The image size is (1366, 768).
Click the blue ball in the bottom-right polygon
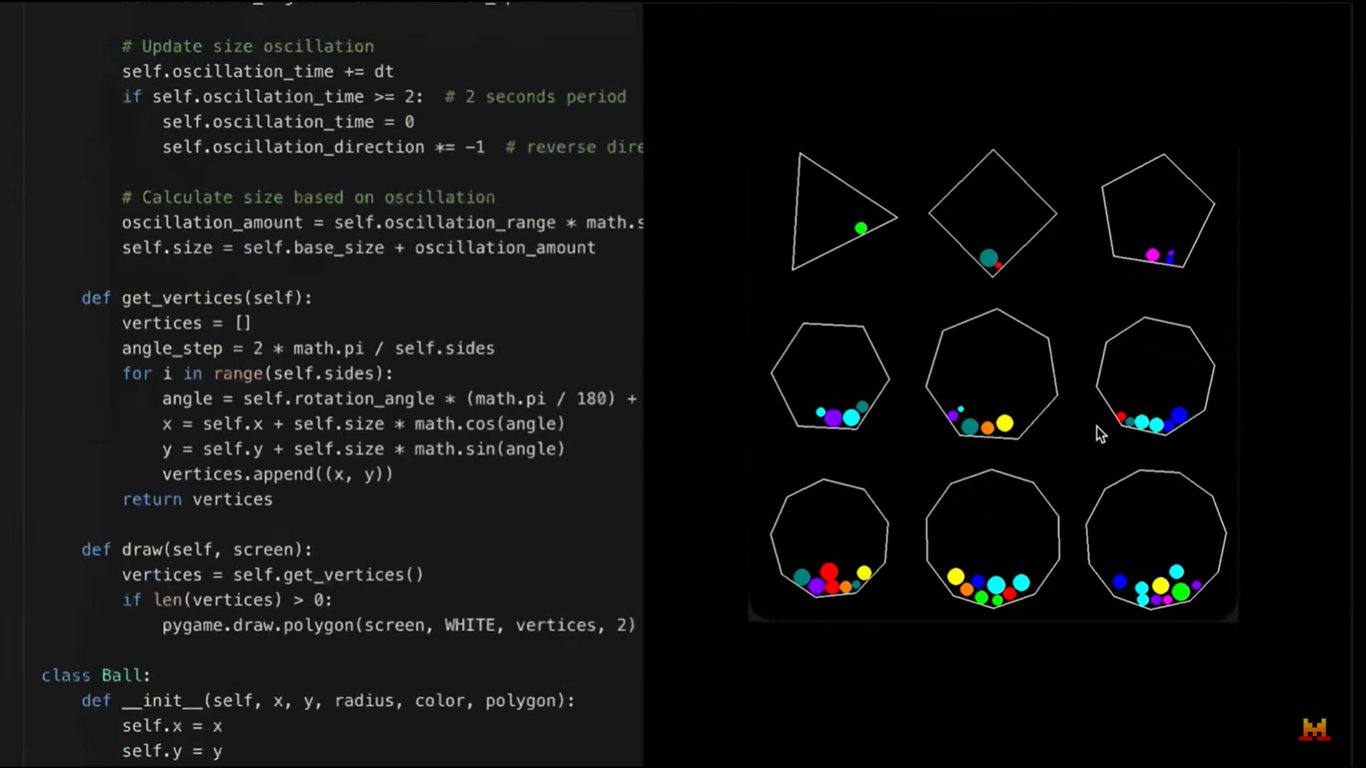pyautogui.click(x=1120, y=581)
